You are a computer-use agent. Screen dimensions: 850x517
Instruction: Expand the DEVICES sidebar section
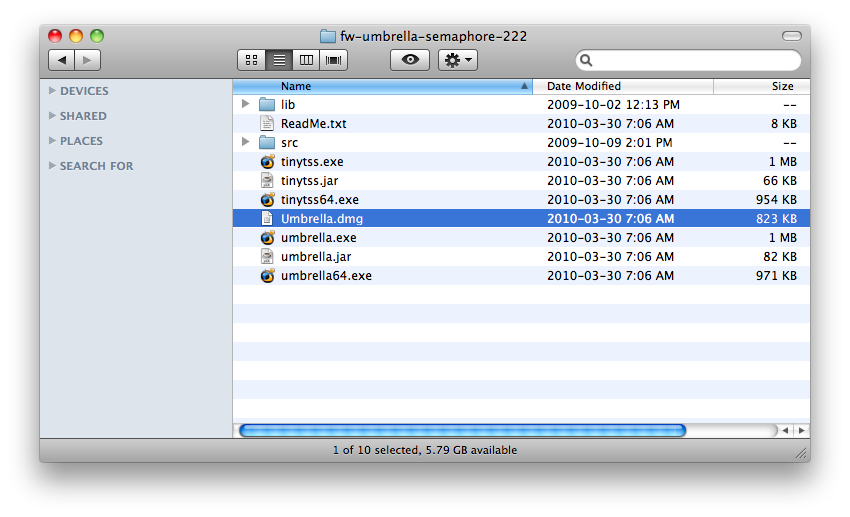pos(53,91)
